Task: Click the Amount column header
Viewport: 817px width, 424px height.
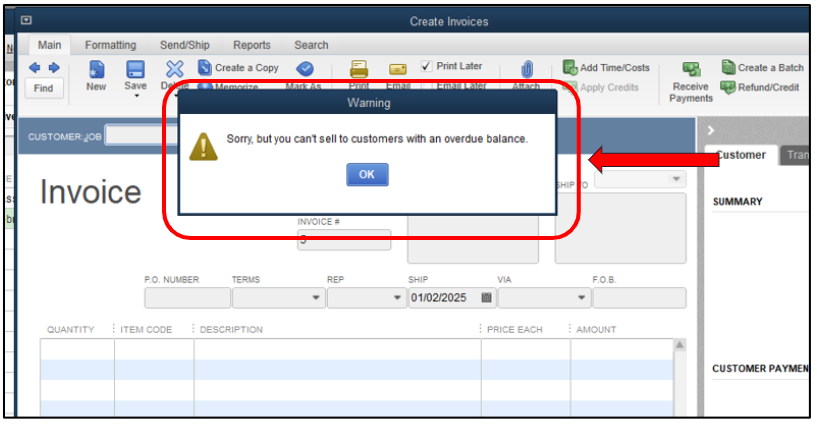Action: tap(596, 330)
